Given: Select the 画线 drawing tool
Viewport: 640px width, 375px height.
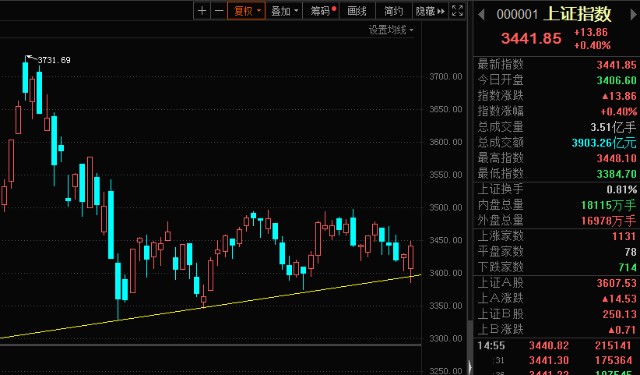Looking at the screenshot, I should pos(357,11).
